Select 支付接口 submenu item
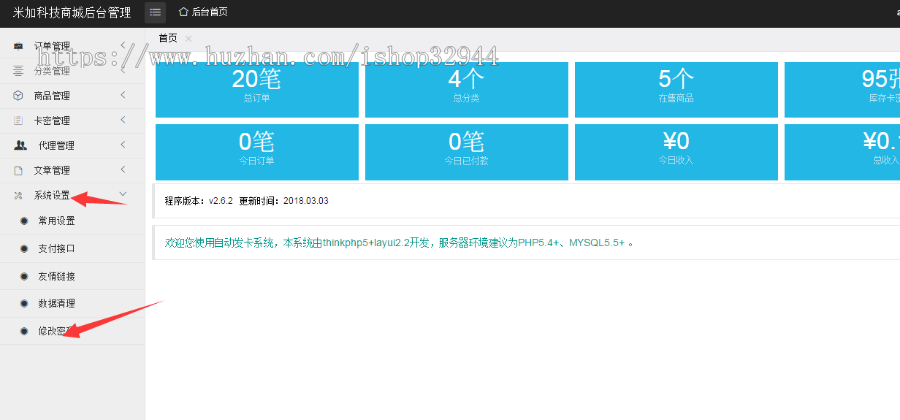Viewport: 900px width, 420px height. coord(72,248)
